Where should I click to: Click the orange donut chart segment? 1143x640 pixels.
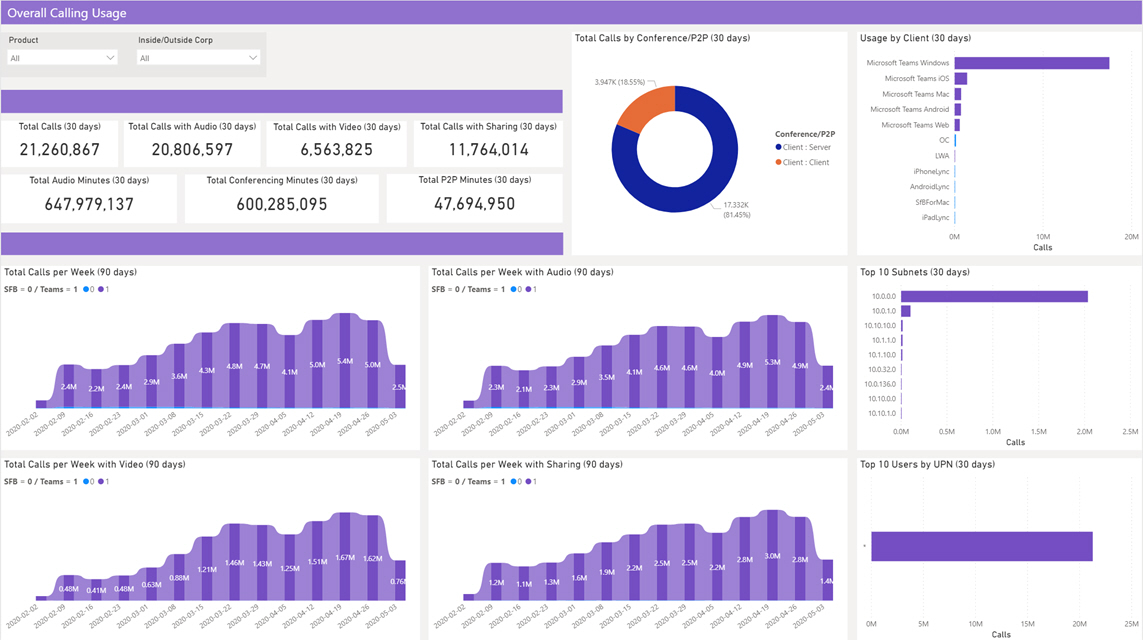coord(647,108)
